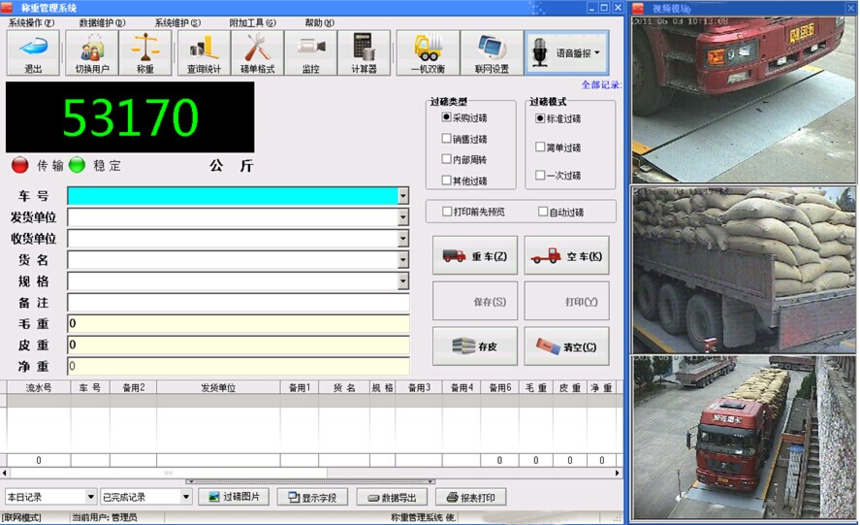Click 报表打印 report print button
Screen dimensions: 860x525
point(471,497)
